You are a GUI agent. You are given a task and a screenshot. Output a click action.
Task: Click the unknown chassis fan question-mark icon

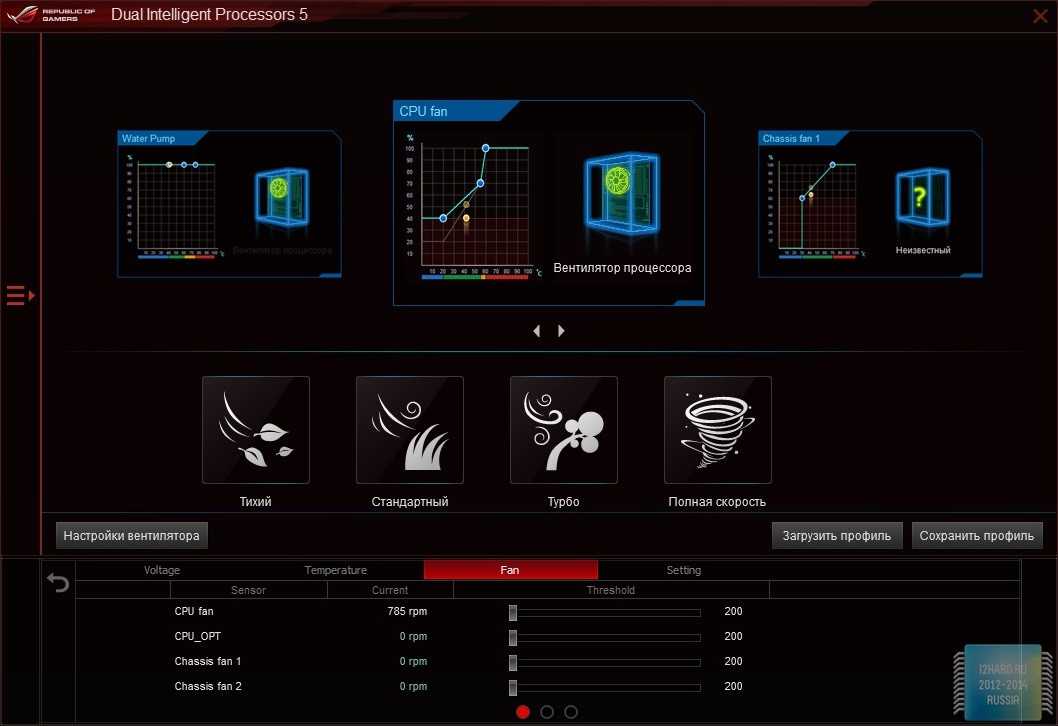pos(922,198)
